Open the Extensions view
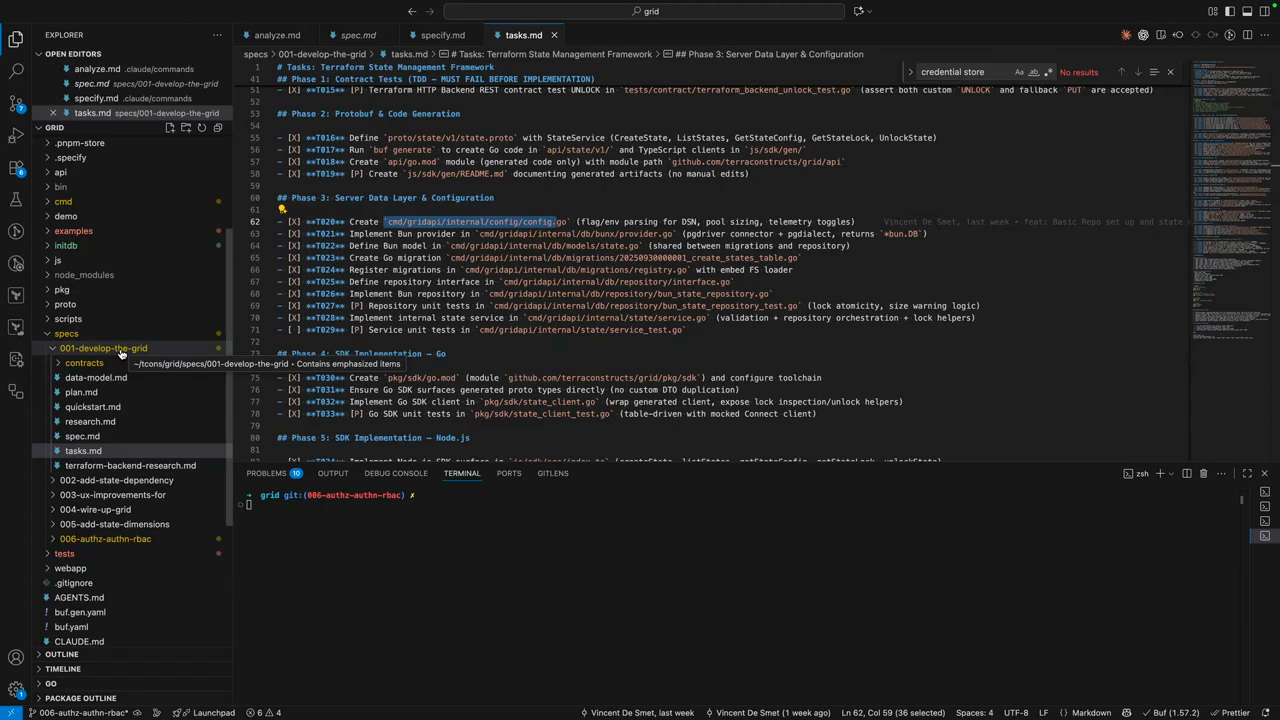 [x=16, y=167]
